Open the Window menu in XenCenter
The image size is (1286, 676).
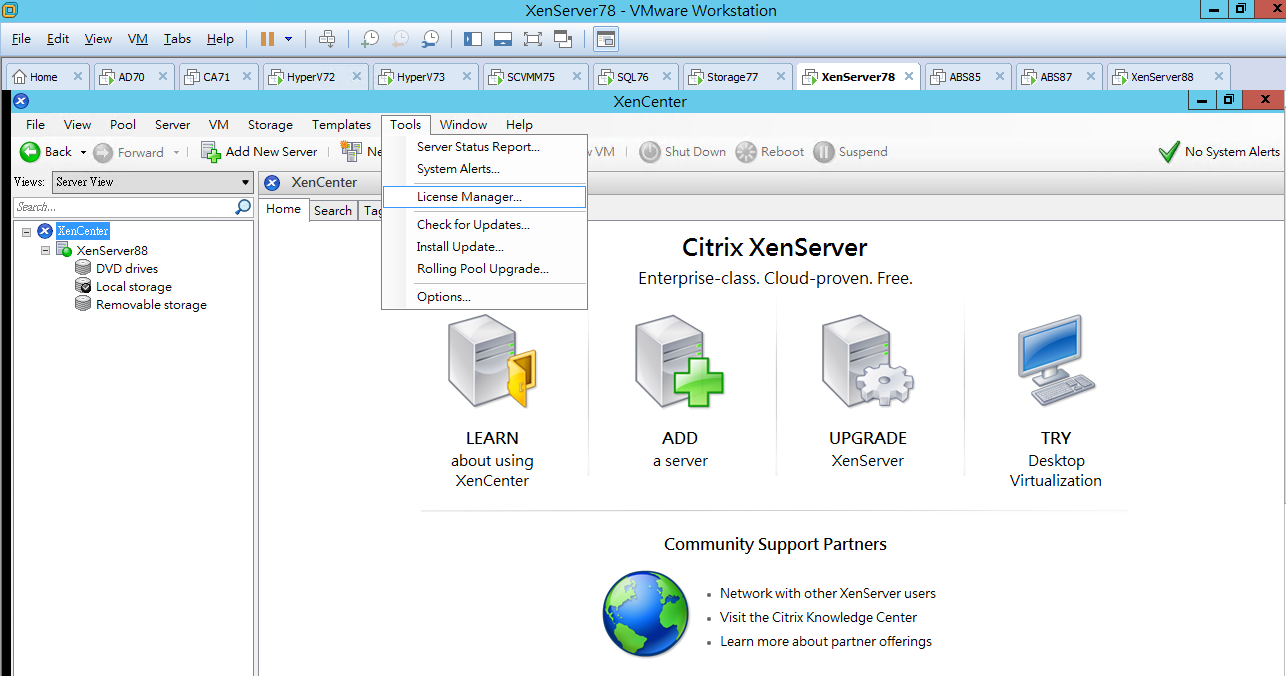463,125
